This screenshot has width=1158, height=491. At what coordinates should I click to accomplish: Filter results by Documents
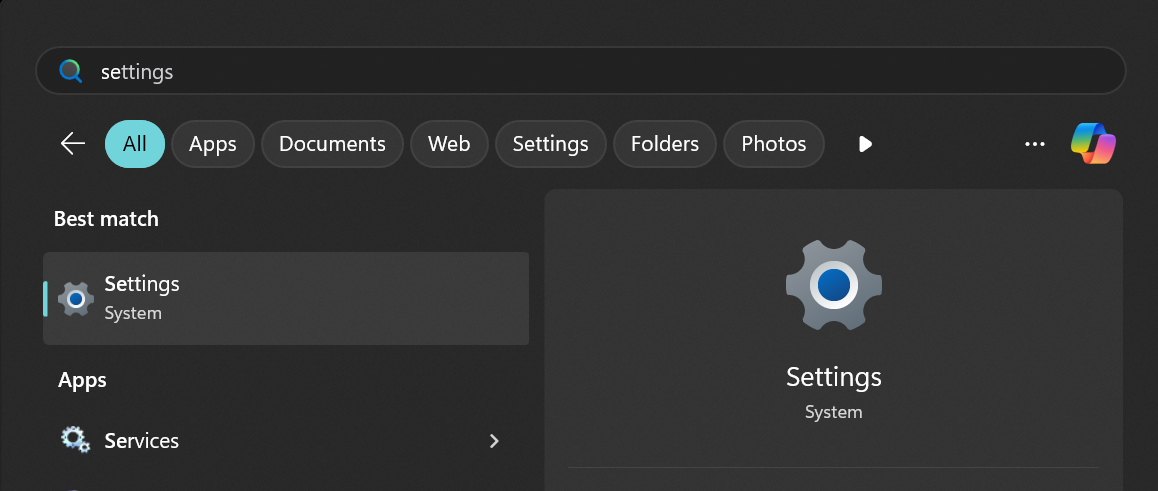(332, 144)
